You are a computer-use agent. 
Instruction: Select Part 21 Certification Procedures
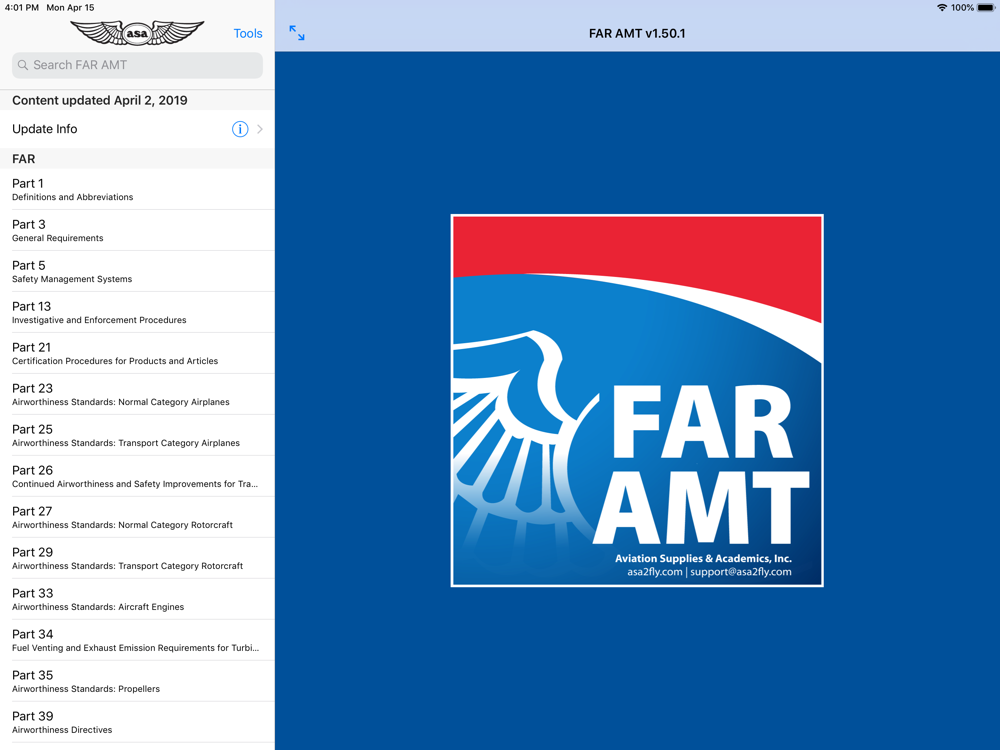[137, 353]
